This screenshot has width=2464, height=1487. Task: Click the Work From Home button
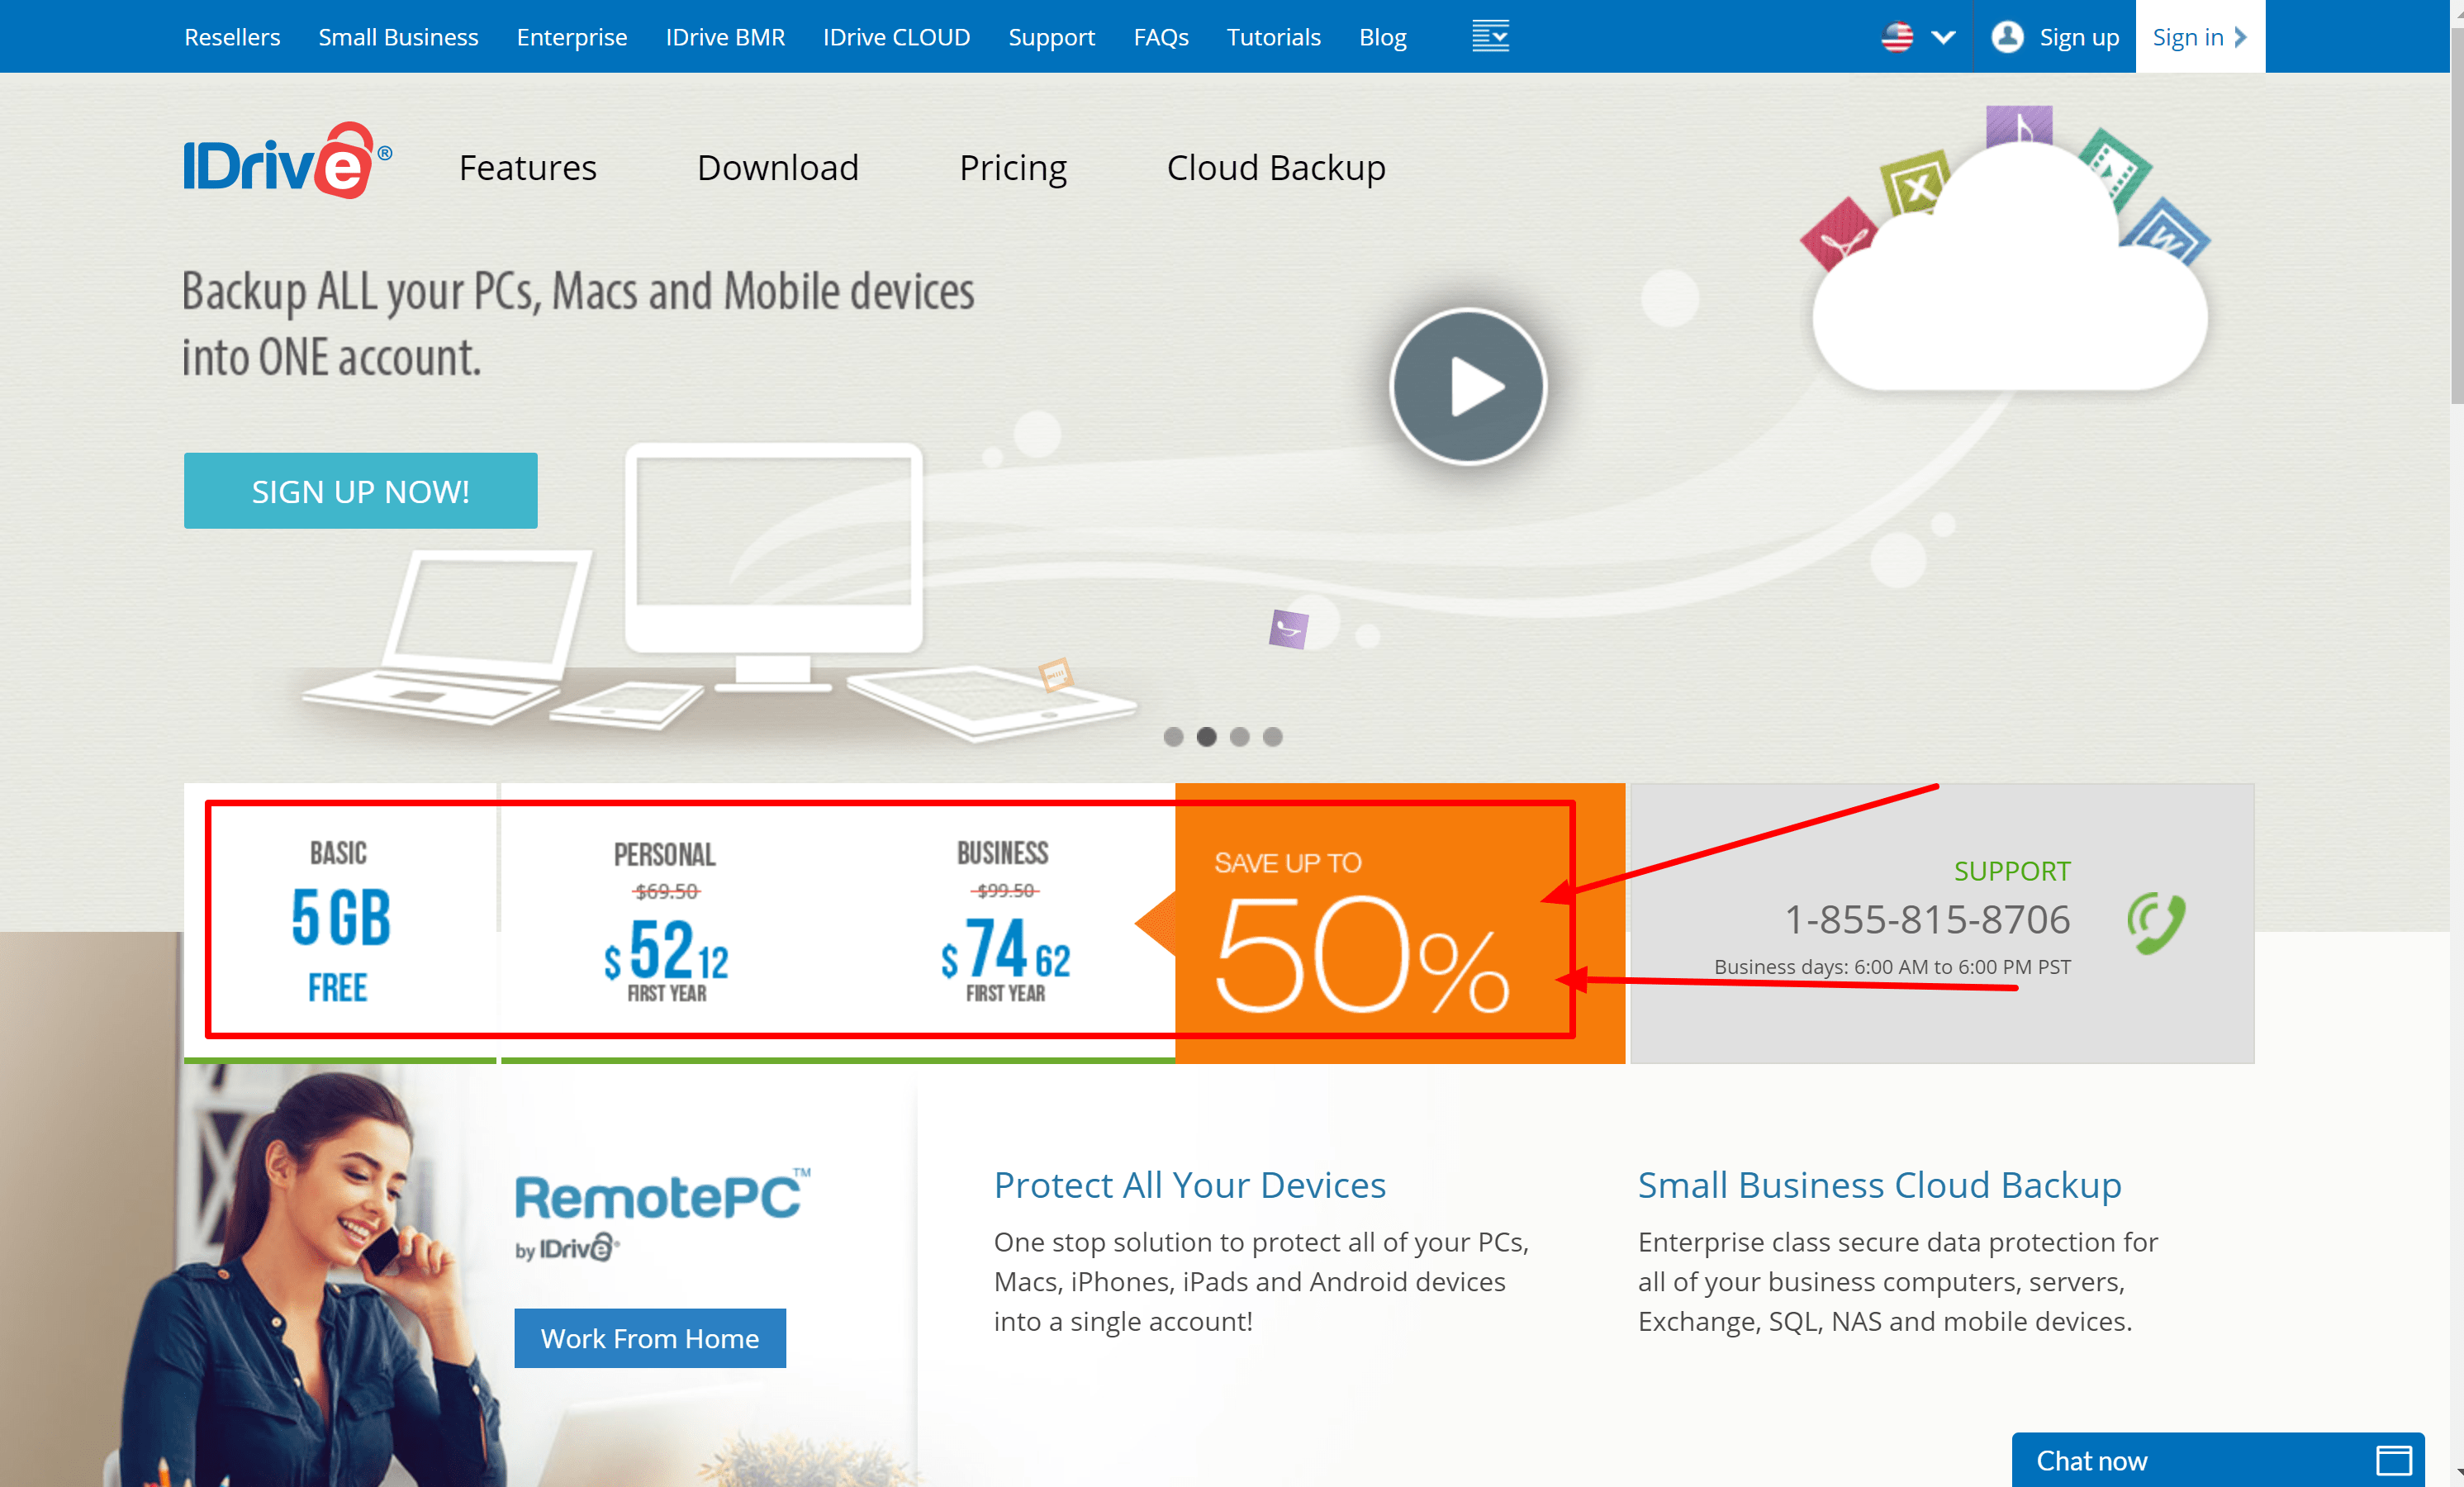[650, 1338]
